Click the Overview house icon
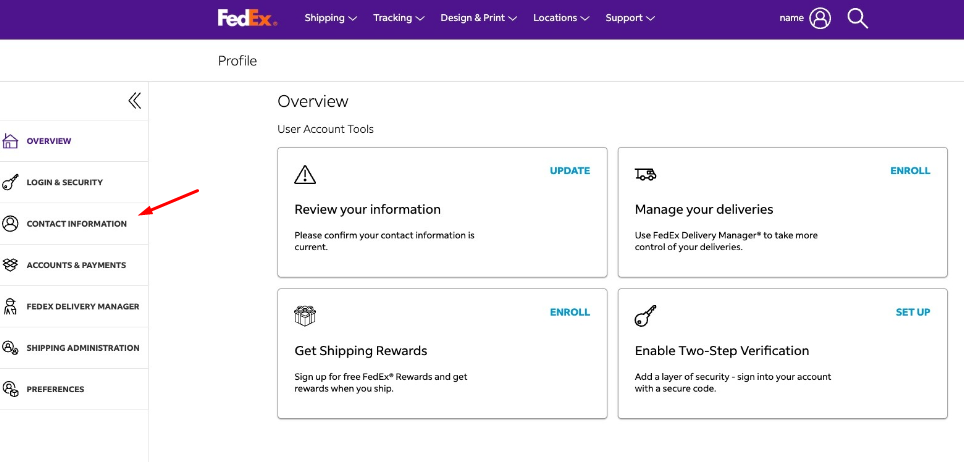The width and height of the screenshot is (964, 462). (x=11, y=141)
